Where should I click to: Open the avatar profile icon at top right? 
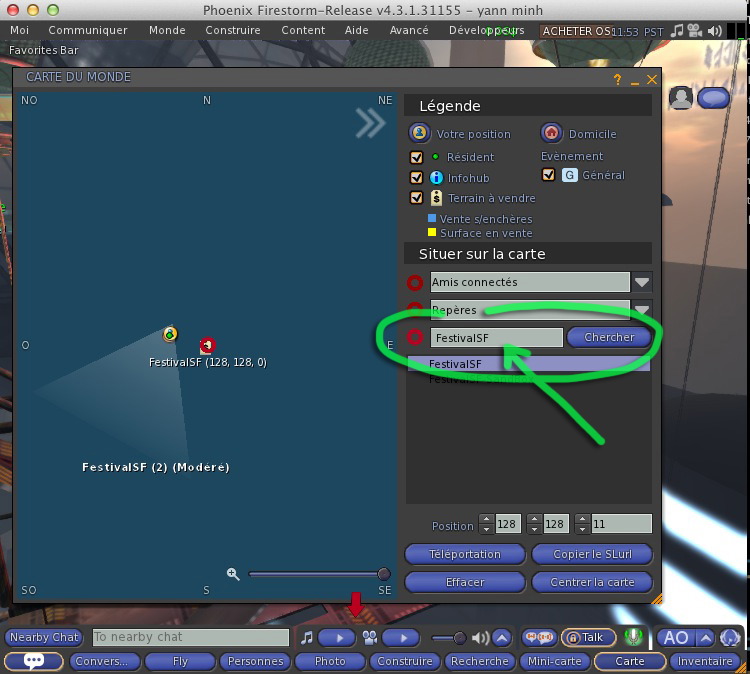(681, 97)
